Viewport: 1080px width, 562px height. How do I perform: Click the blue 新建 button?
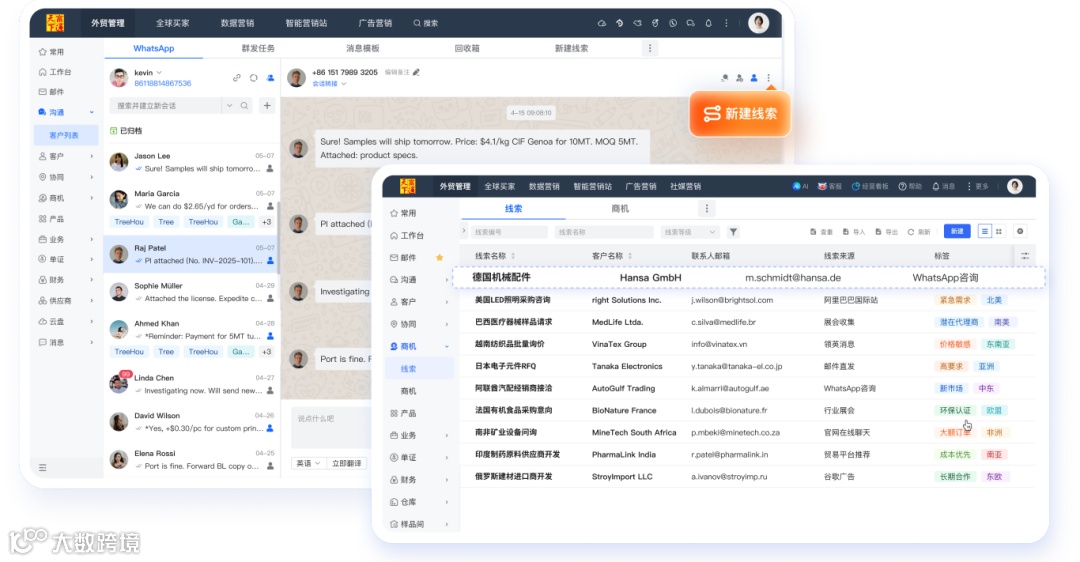[957, 231]
